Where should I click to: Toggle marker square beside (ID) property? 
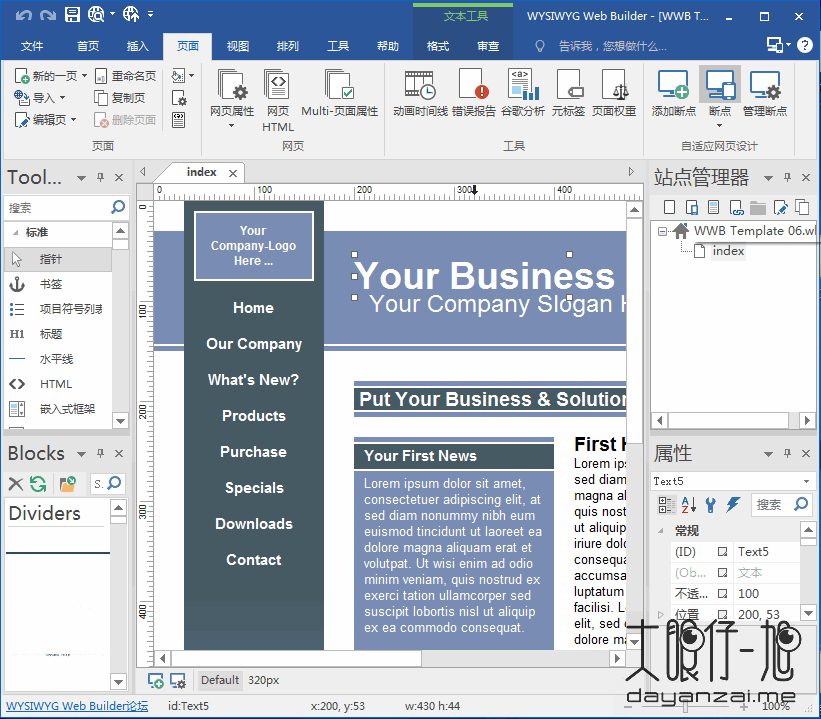723,551
